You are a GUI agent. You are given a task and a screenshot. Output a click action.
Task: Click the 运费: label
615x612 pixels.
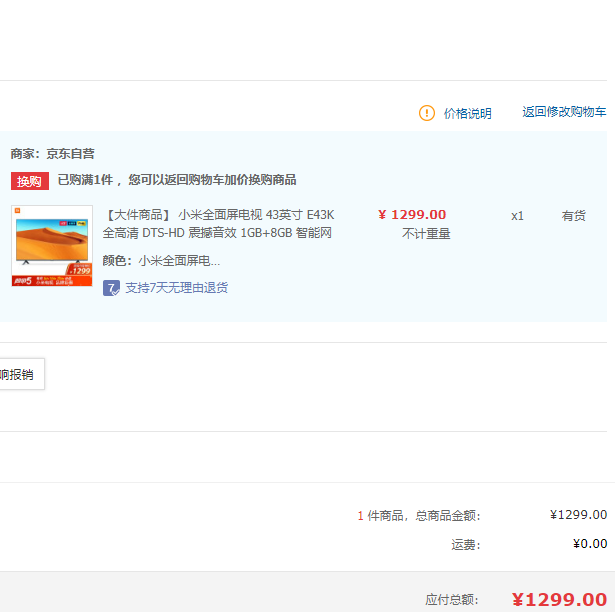point(466,545)
